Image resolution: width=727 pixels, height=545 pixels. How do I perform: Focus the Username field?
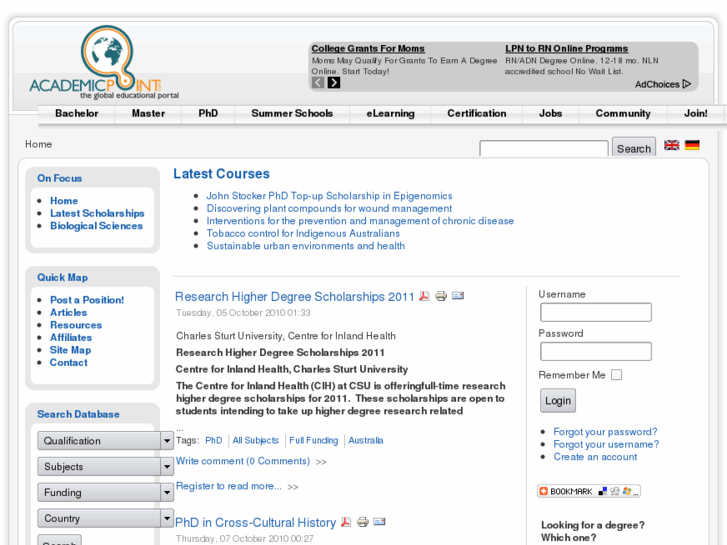point(596,312)
